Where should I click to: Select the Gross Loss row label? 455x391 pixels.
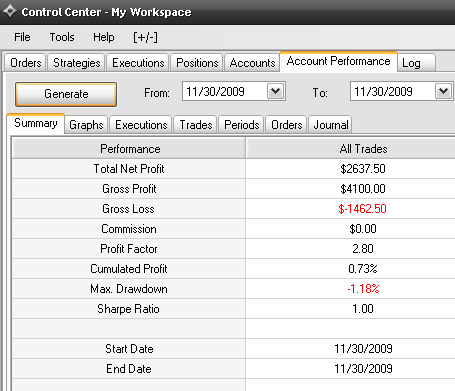tap(128, 209)
